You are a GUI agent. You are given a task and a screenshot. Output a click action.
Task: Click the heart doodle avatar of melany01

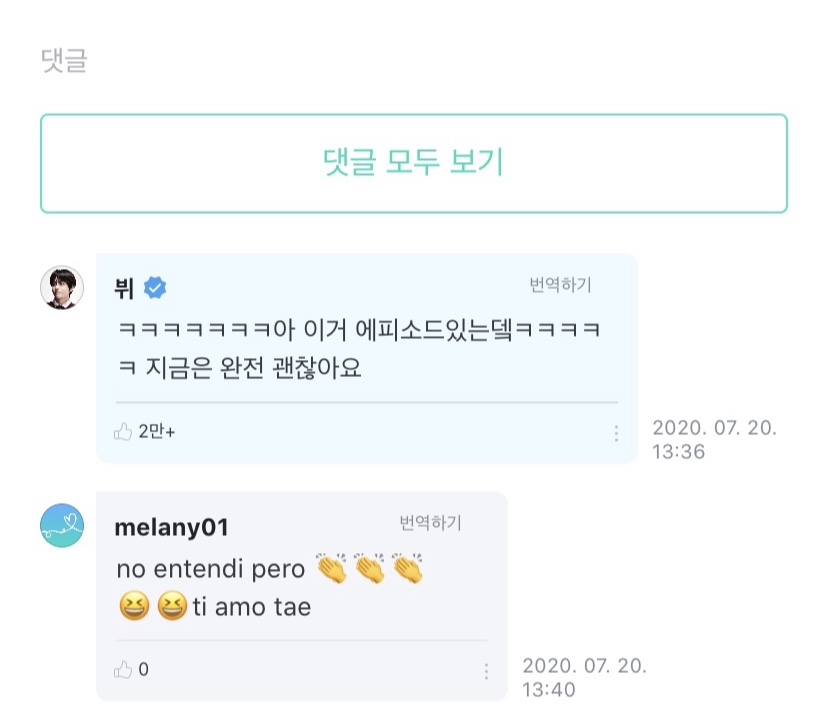point(60,523)
